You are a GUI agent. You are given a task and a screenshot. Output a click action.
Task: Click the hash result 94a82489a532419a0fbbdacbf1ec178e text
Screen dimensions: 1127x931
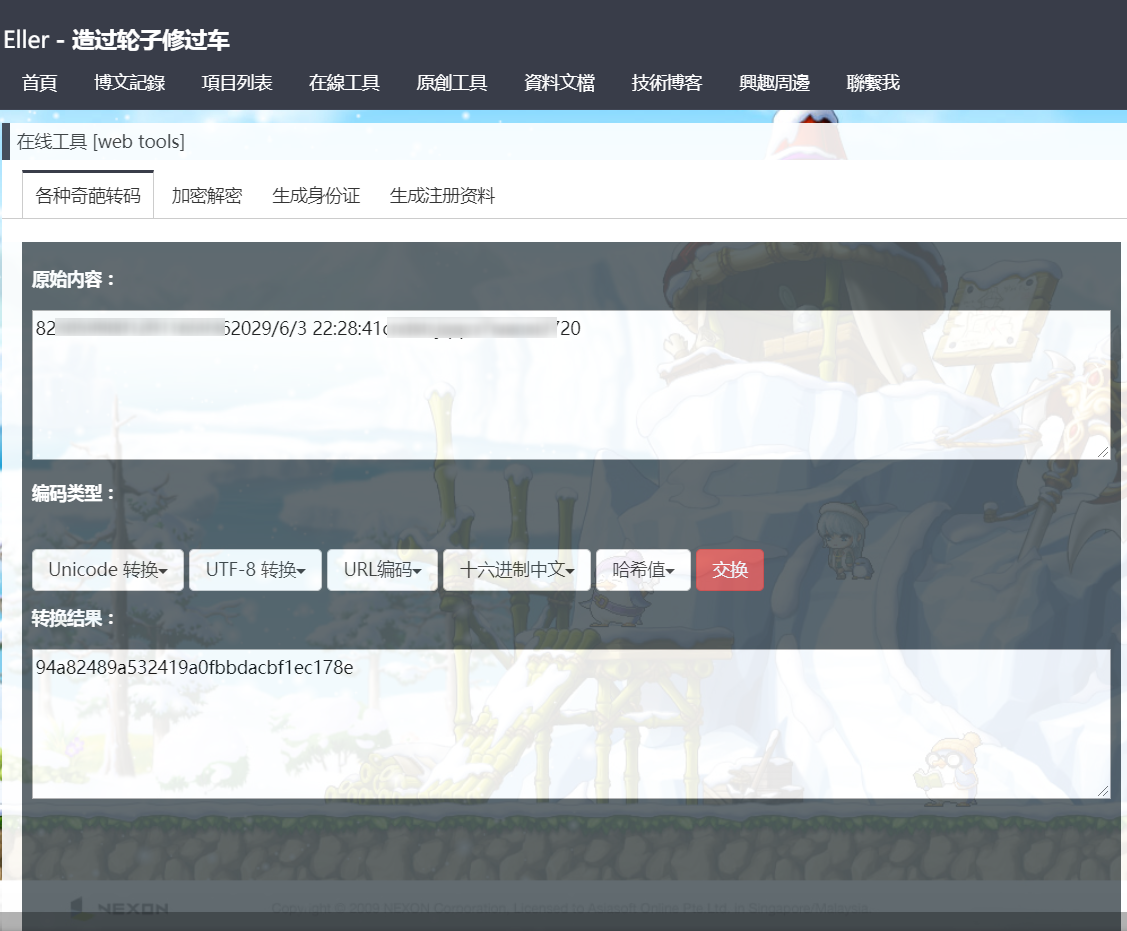(195, 668)
